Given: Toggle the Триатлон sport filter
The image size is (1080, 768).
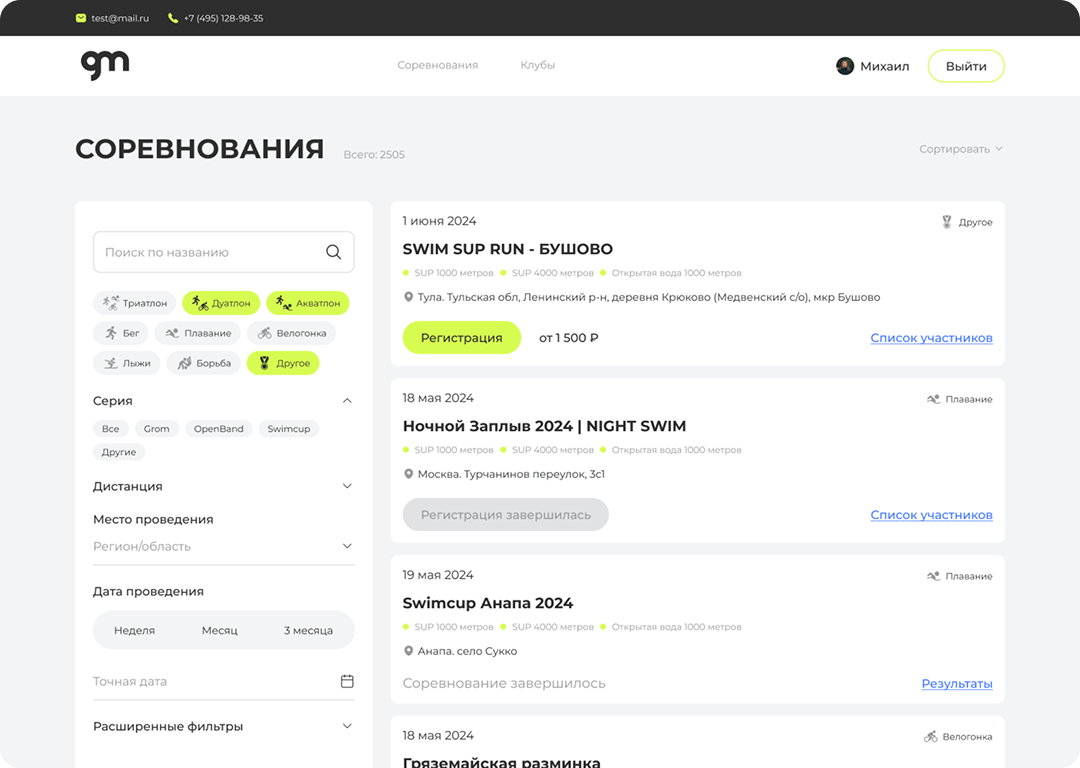Looking at the screenshot, I should pyautogui.click(x=136, y=303).
